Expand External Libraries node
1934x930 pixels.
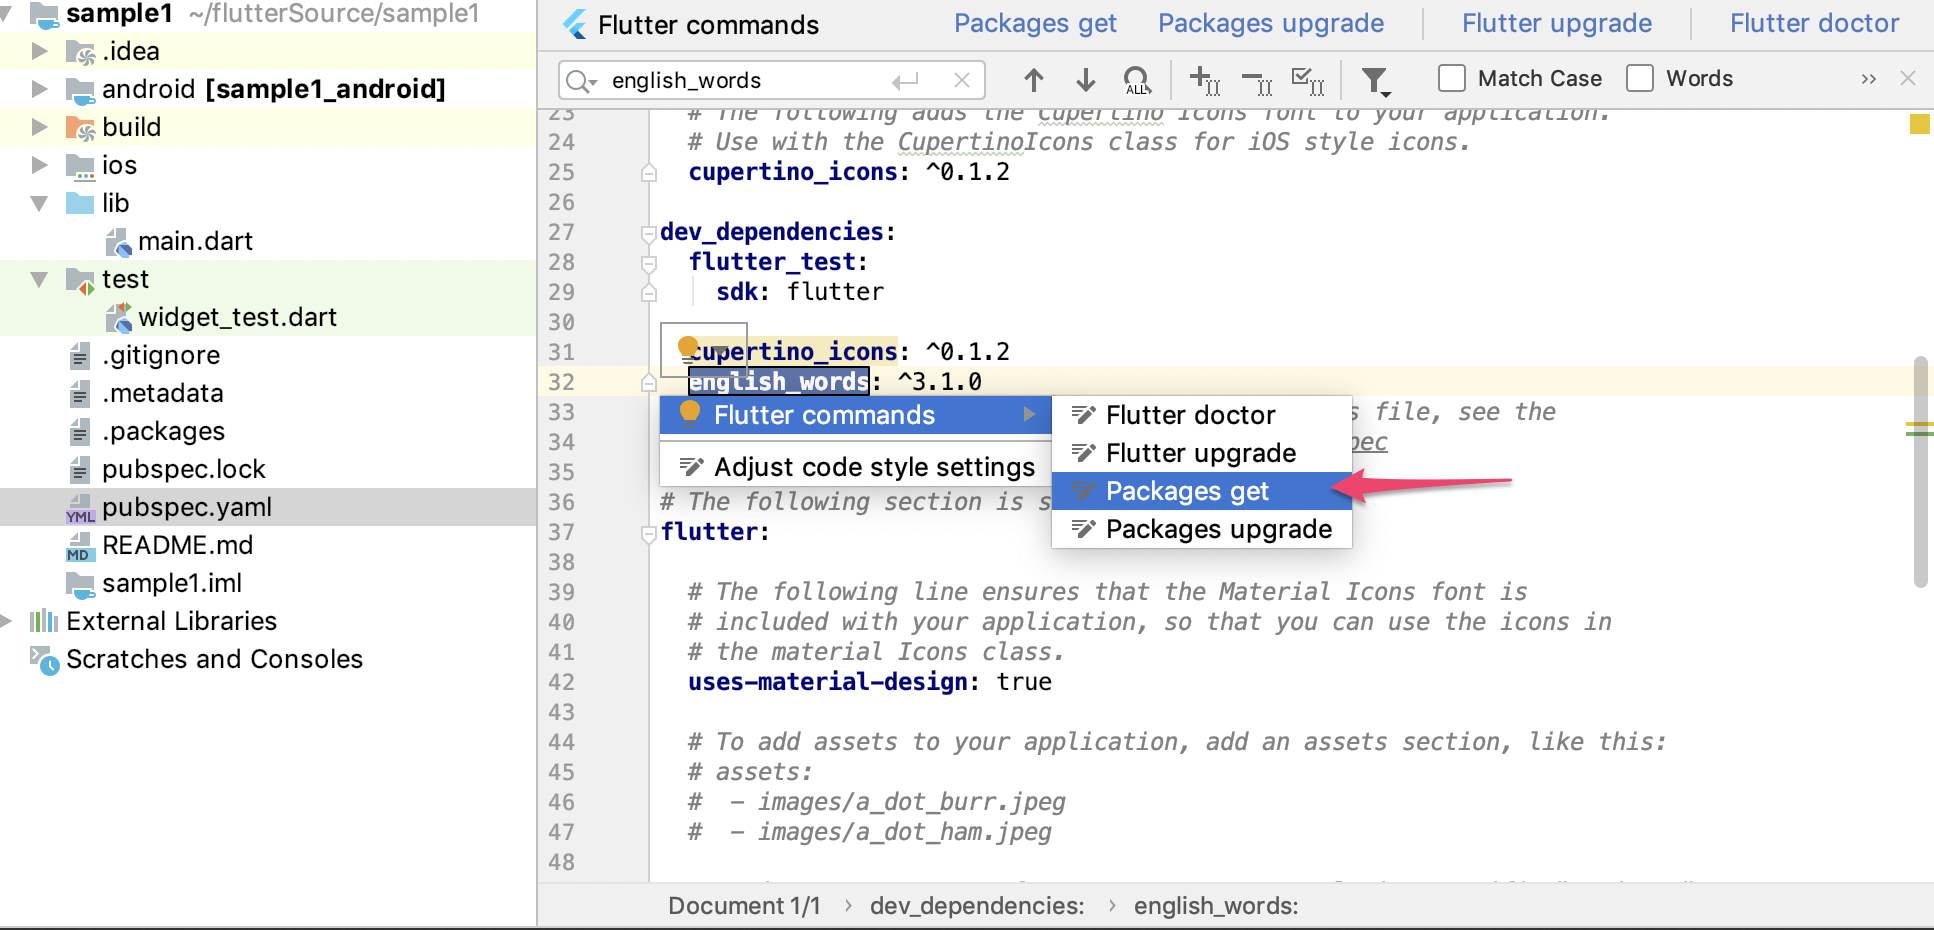tap(7, 621)
